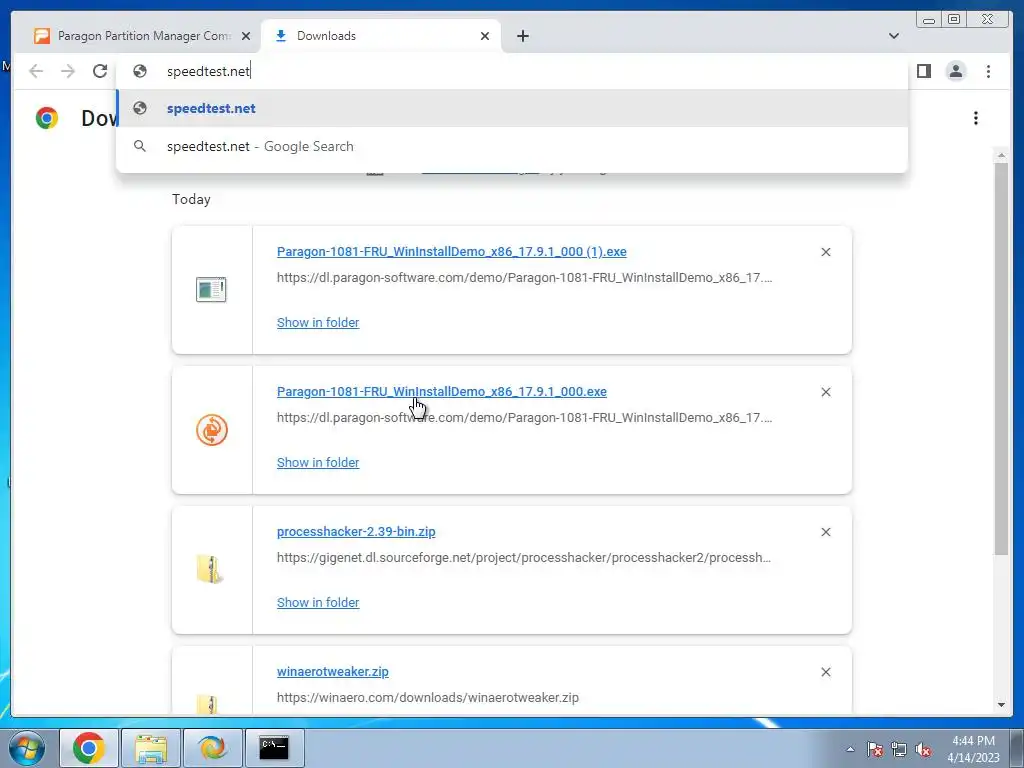This screenshot has height=768, width=1024.
Task: Open the Downloads page more-actions menu
Action: [x=976, y=118]
